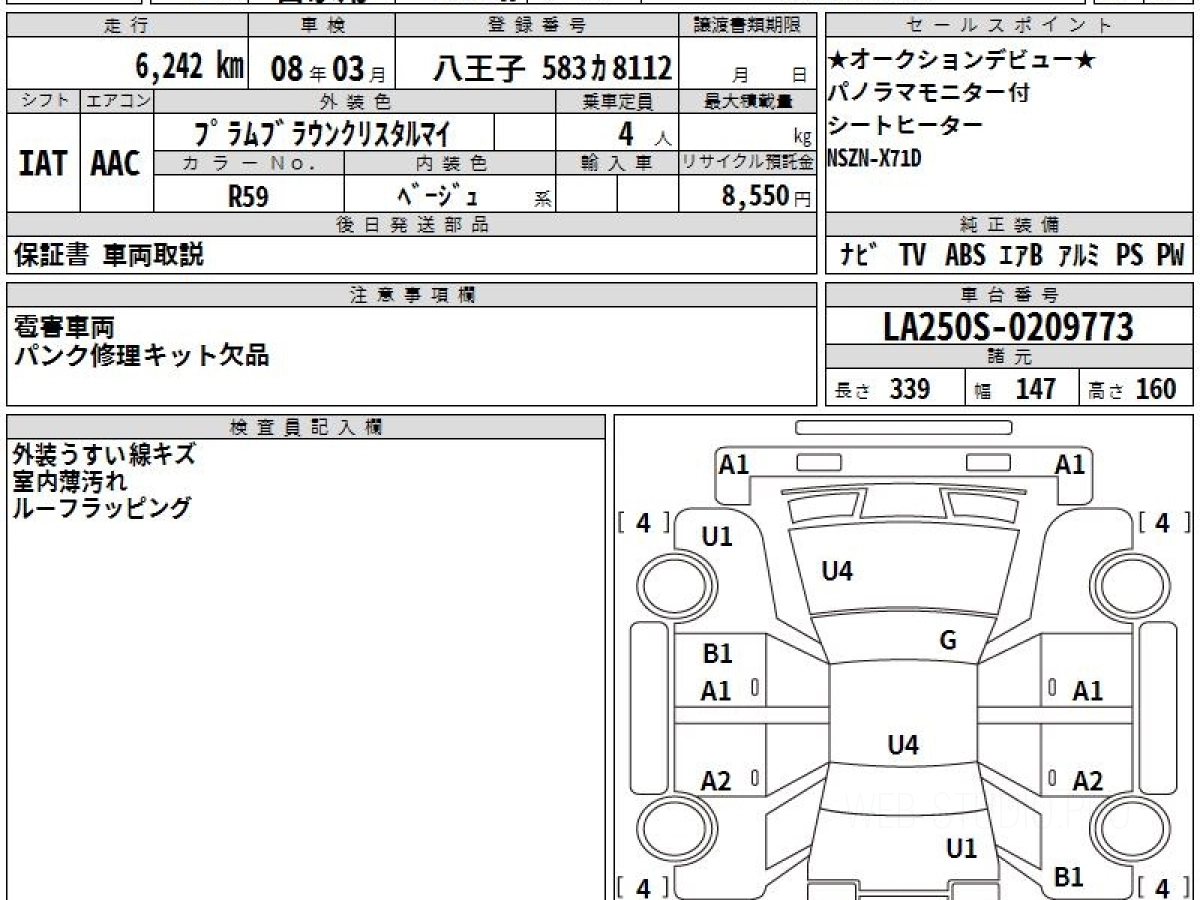Click the B1 mark near the rear corner
The width and height of the screenshot is (1200, 900).
pyautogui.click(x=1069, y=877)
